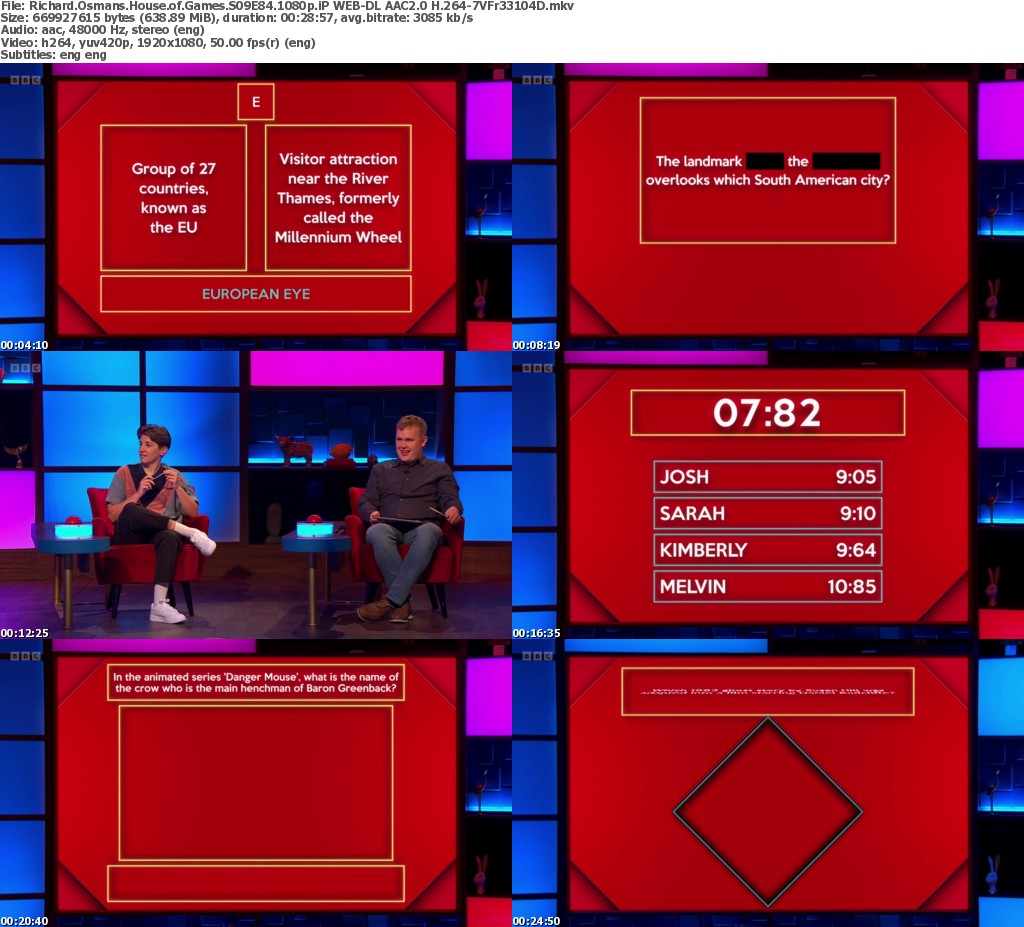
Task: Select the SARAH 9:10 score row
Action: [x=767, y=514]
